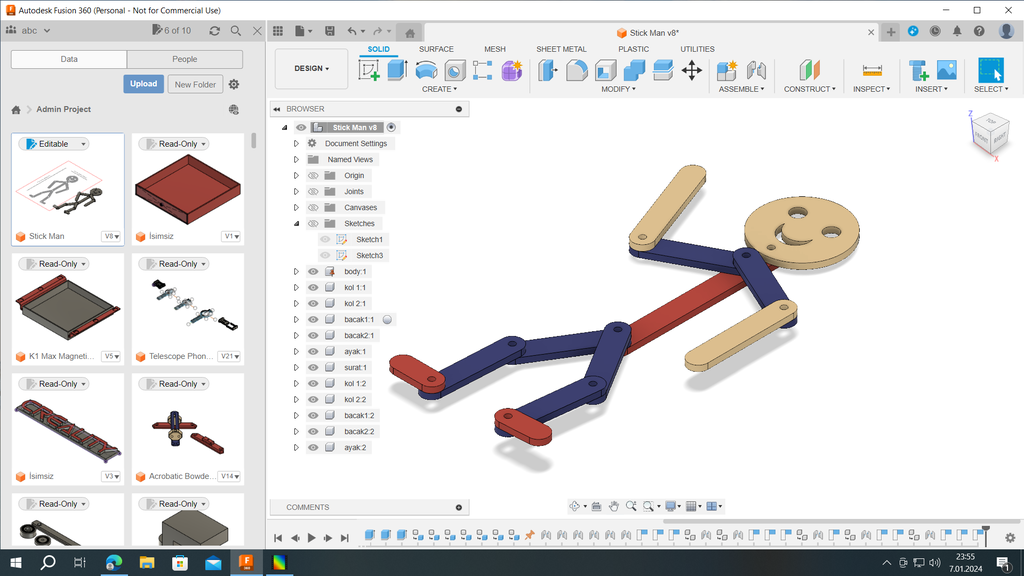Toggle visibility of Sketch1
Screen dimensions: 1024x576
[x=324, y=239]
